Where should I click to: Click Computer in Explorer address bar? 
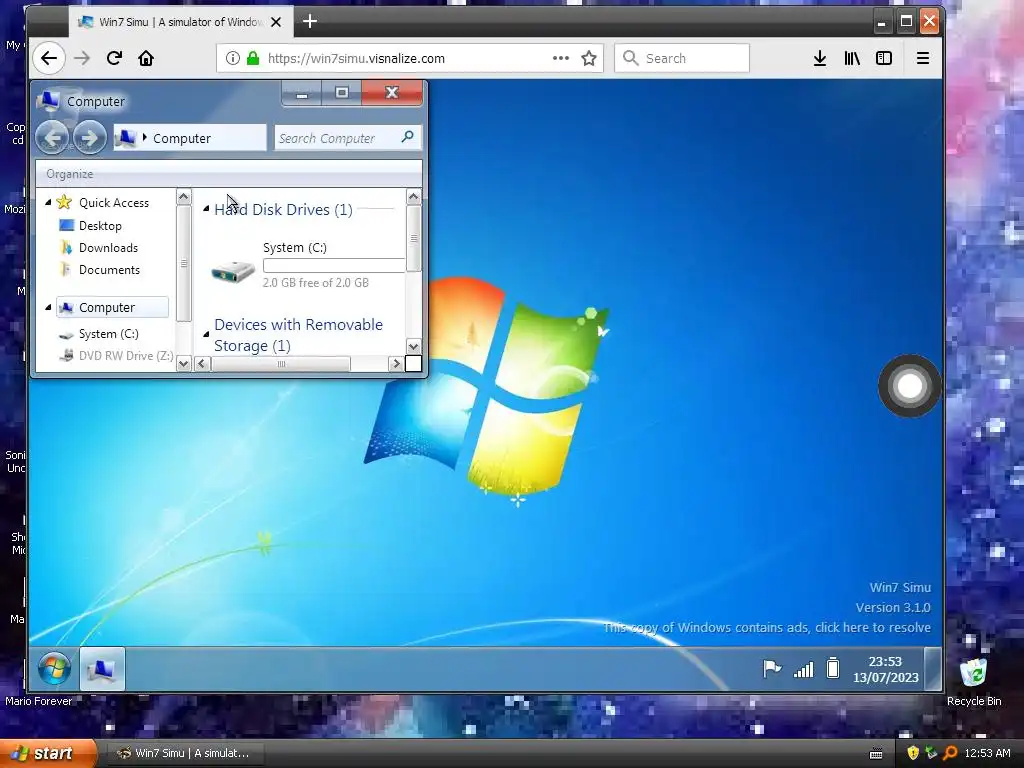(182, 138)
